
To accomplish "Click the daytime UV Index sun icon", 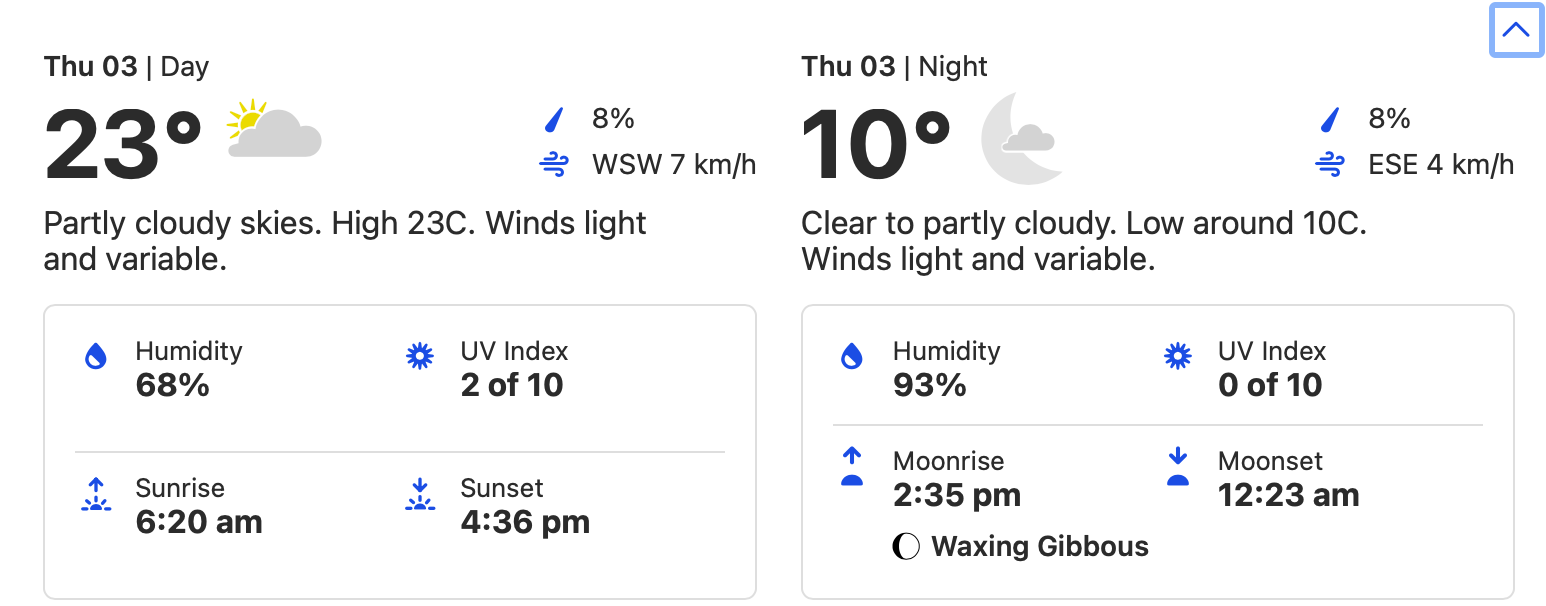I will [420, 357].
